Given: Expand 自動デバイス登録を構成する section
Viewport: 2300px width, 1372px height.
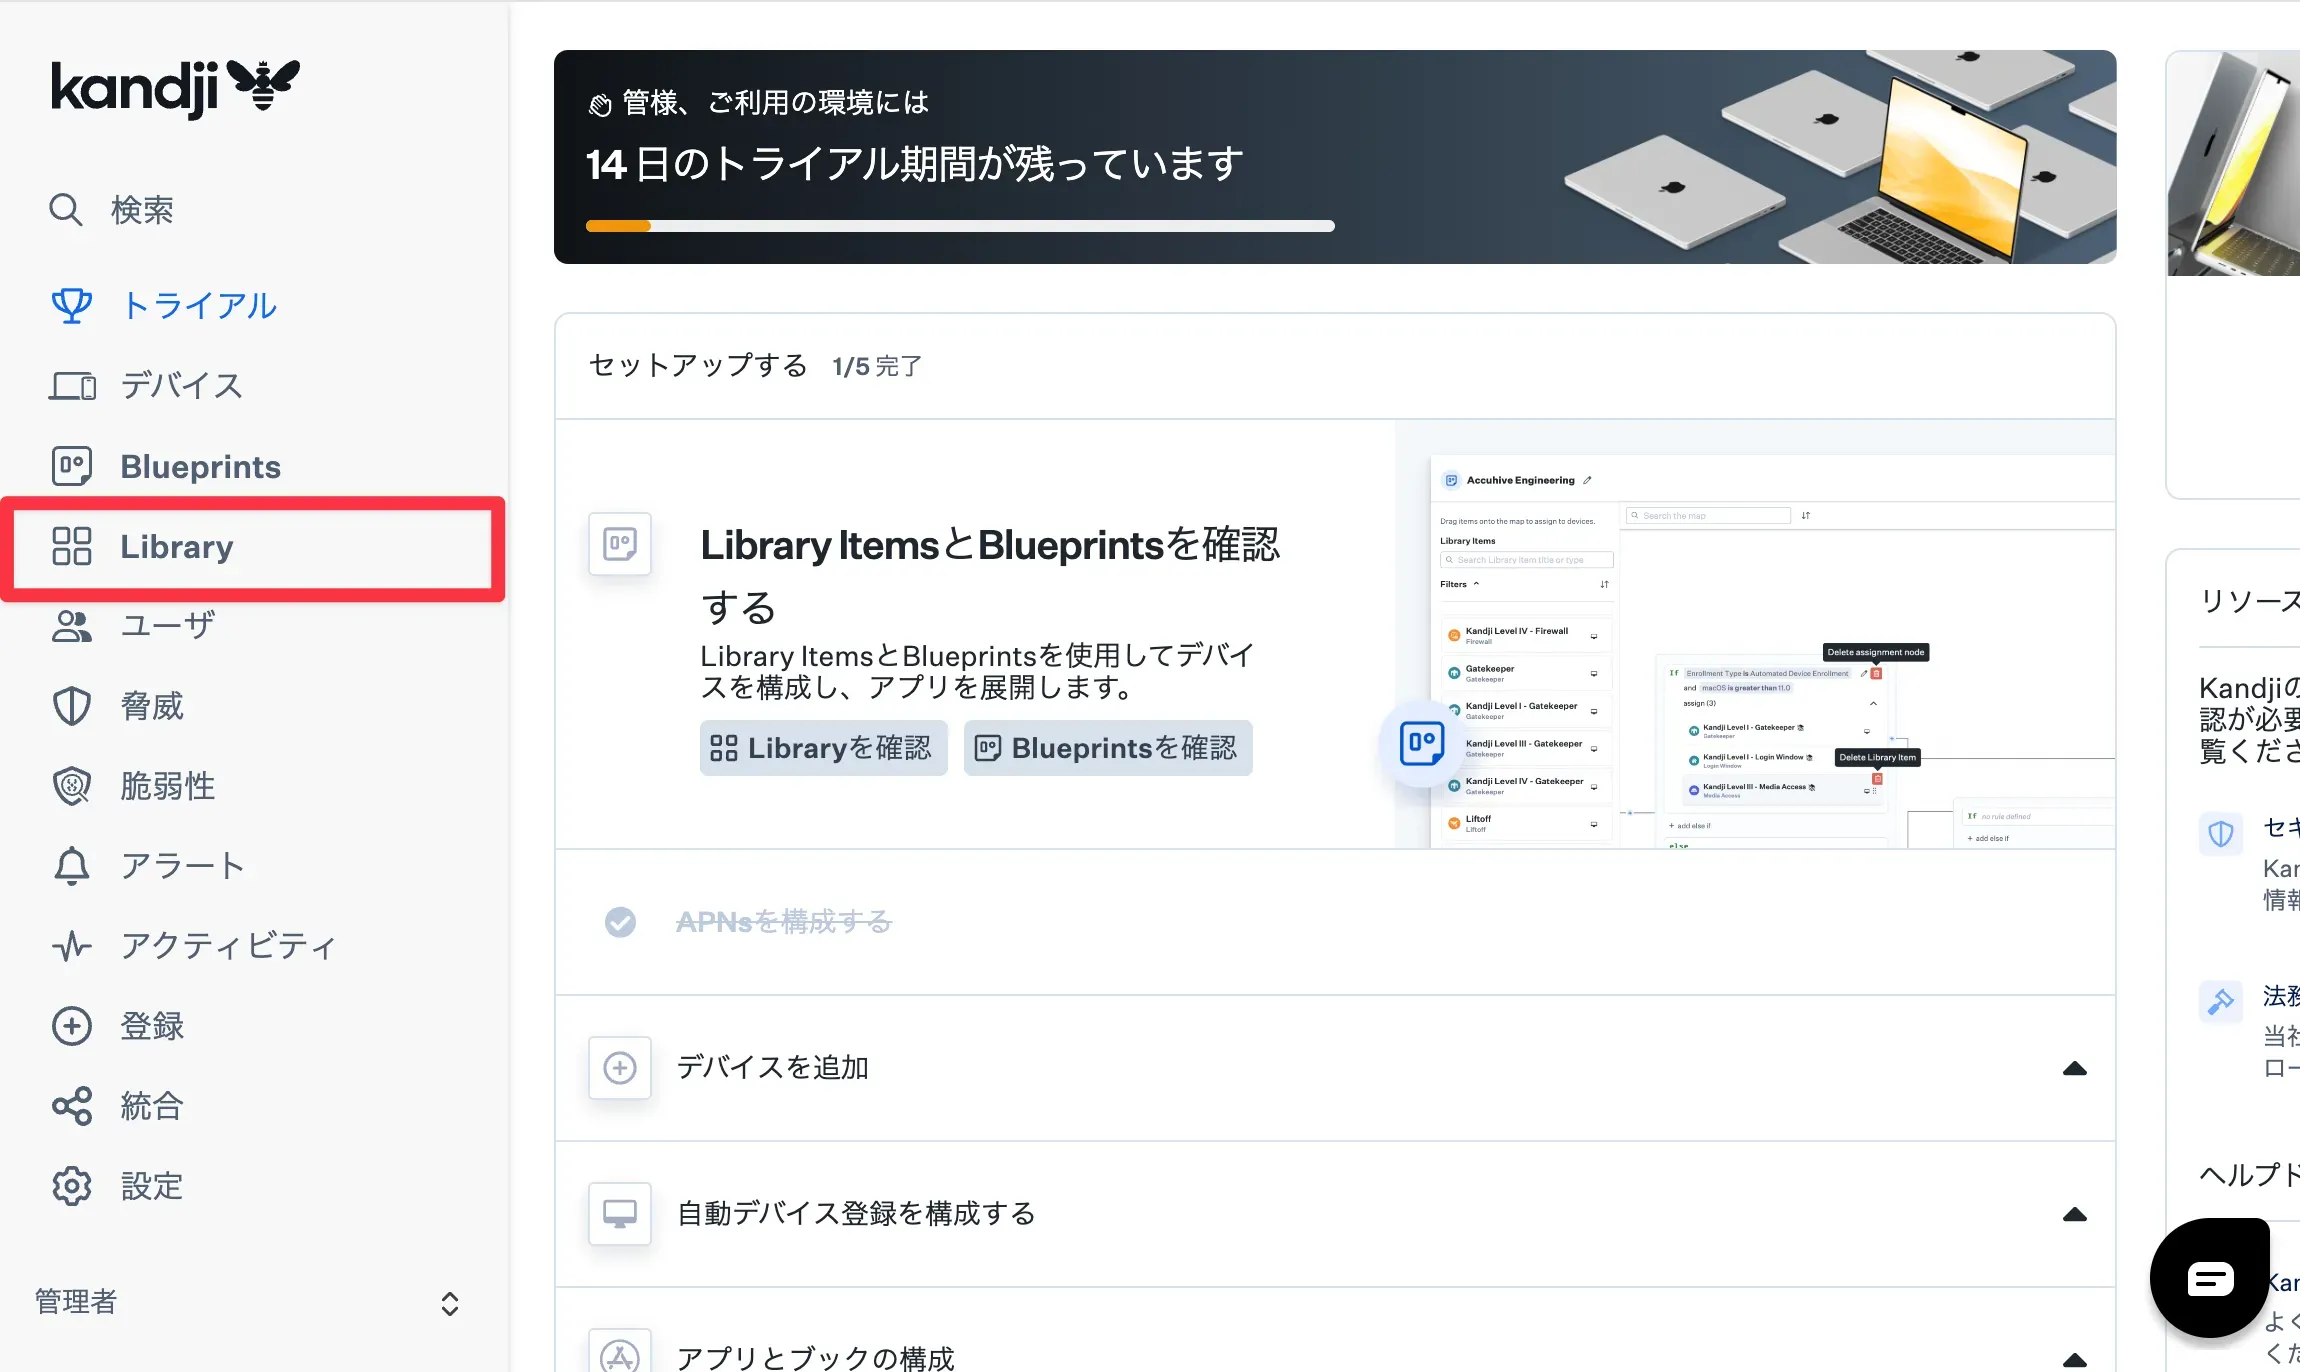Looking at the screenshot, I should (x=2074, y=1214).
